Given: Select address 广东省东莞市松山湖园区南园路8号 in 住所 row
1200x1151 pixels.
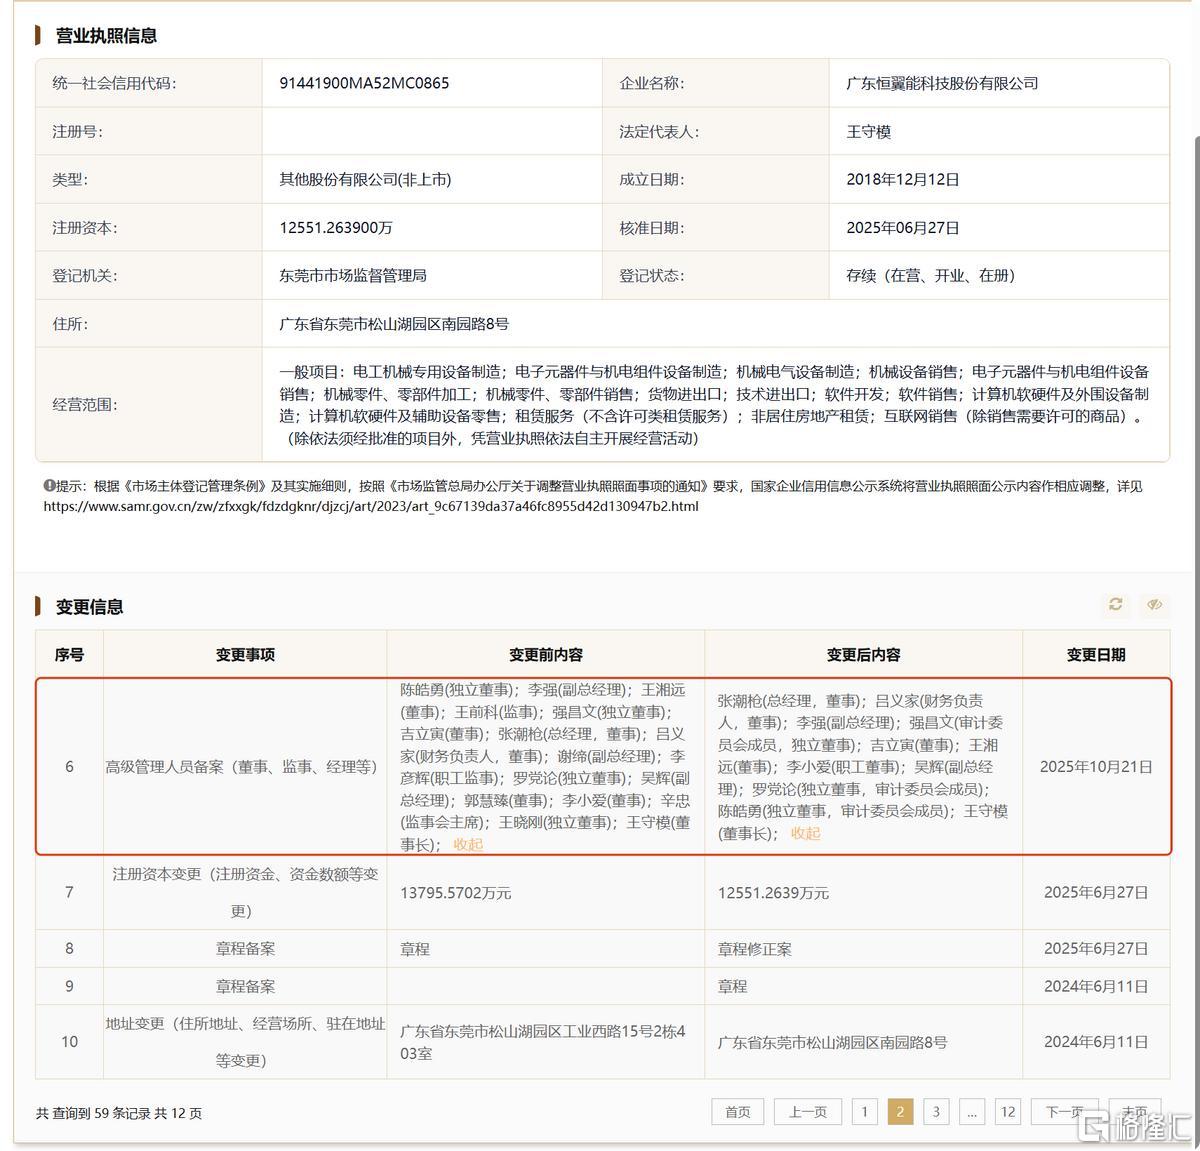Looking at the screenshot, I should coord(394,324).
